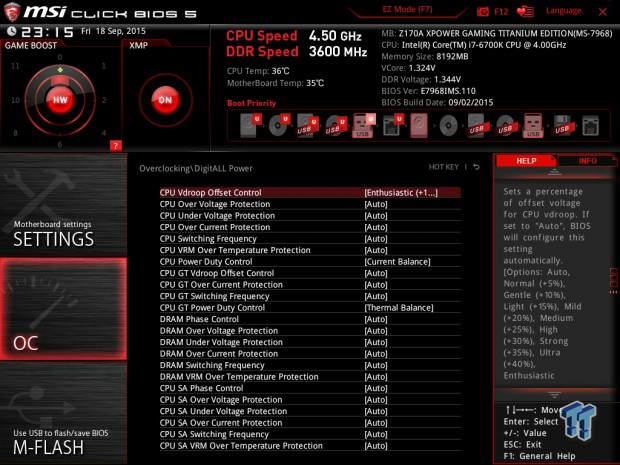
Task: Close the BIOS with the X icon
Action: [x=603, y=12]
